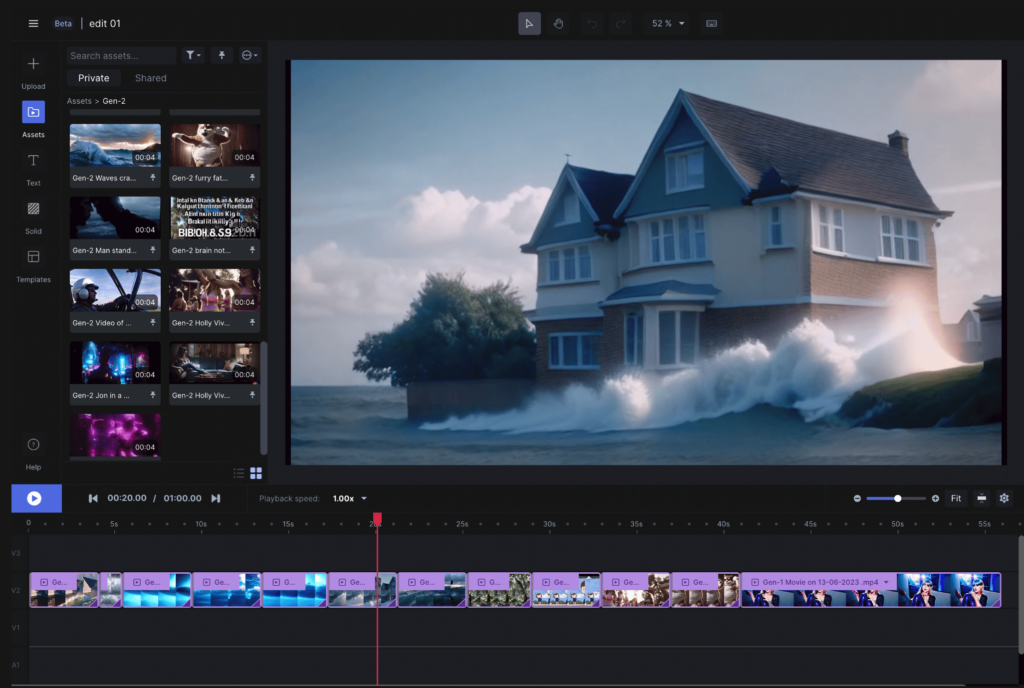
Task: Select the Private tab
Action: (x=94, y=78)
